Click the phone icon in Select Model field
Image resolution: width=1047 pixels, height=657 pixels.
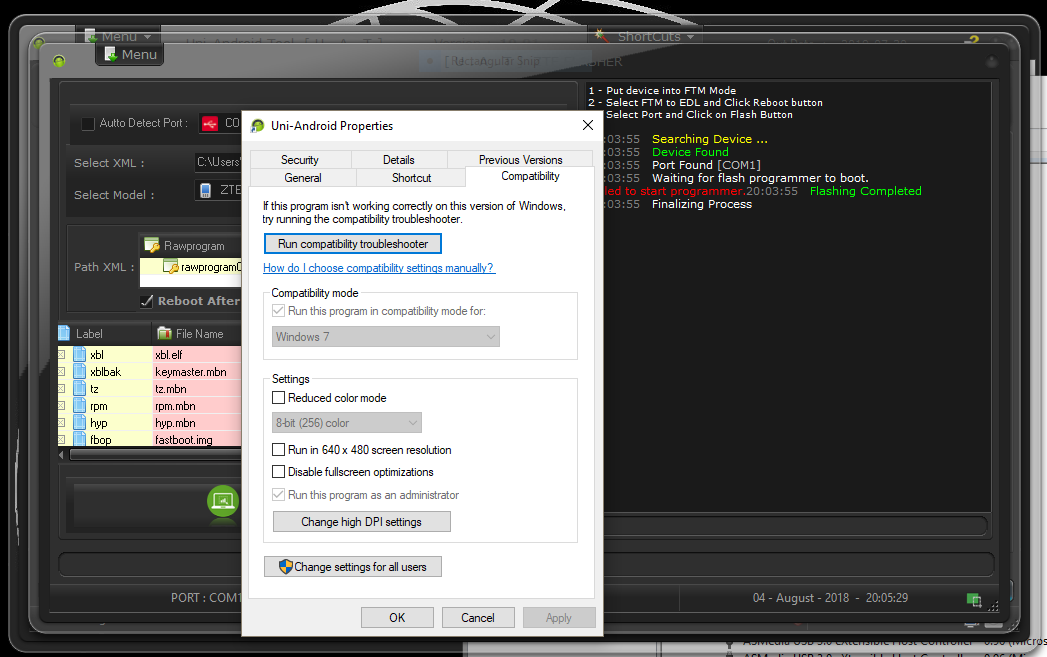[206, 190]
